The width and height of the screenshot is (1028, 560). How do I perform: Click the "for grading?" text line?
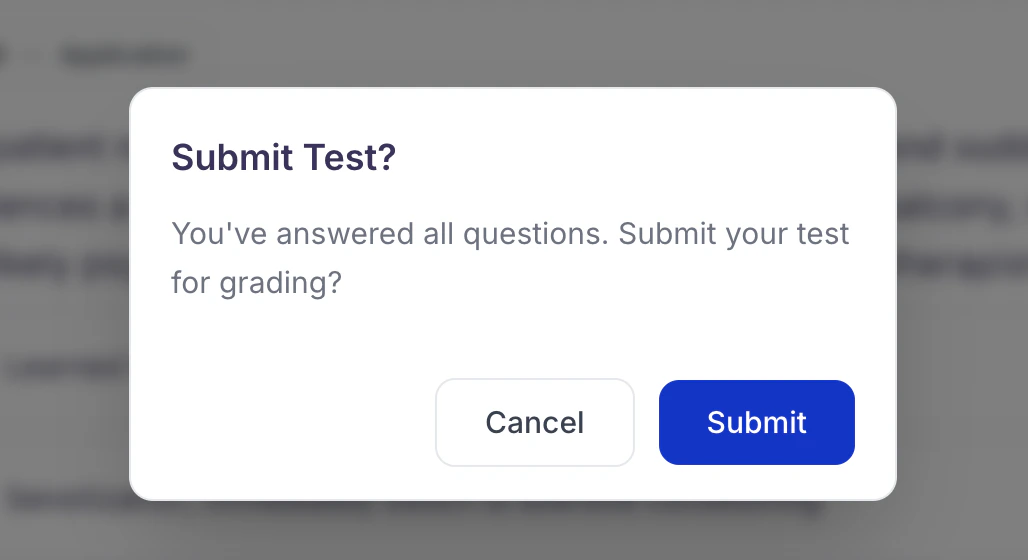256,283
